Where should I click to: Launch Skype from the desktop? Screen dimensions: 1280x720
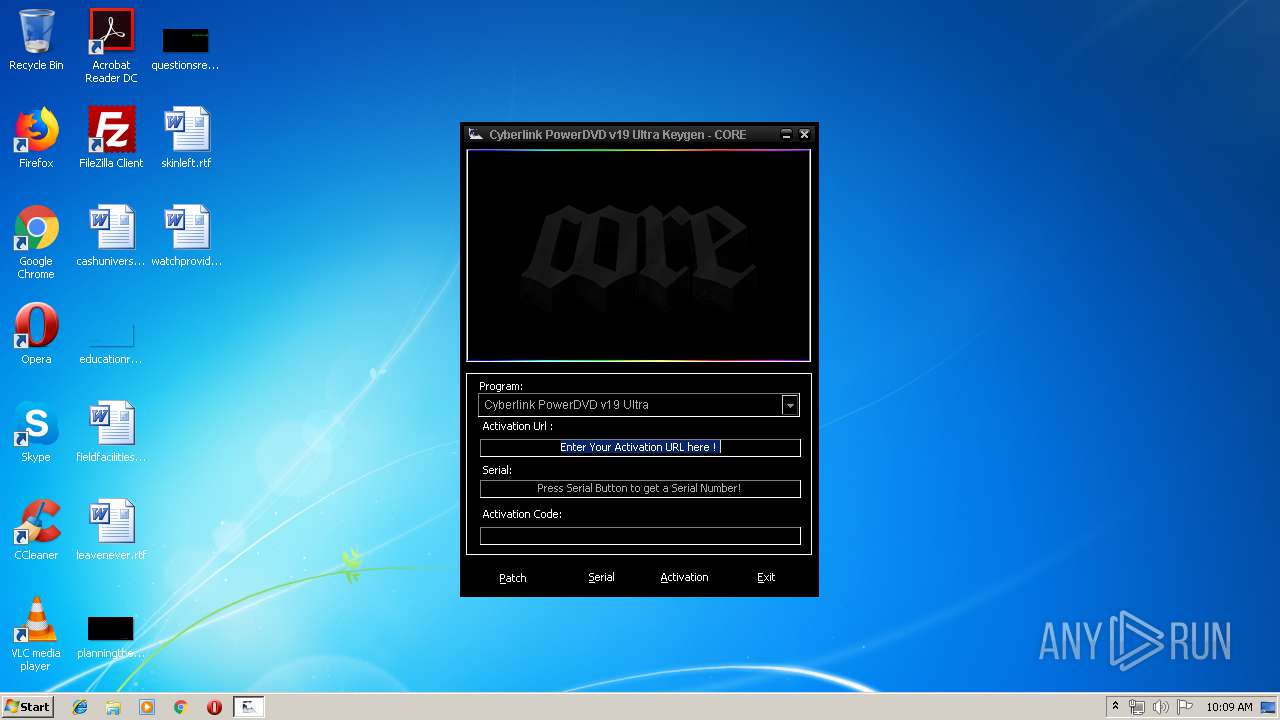pos(36,432)
